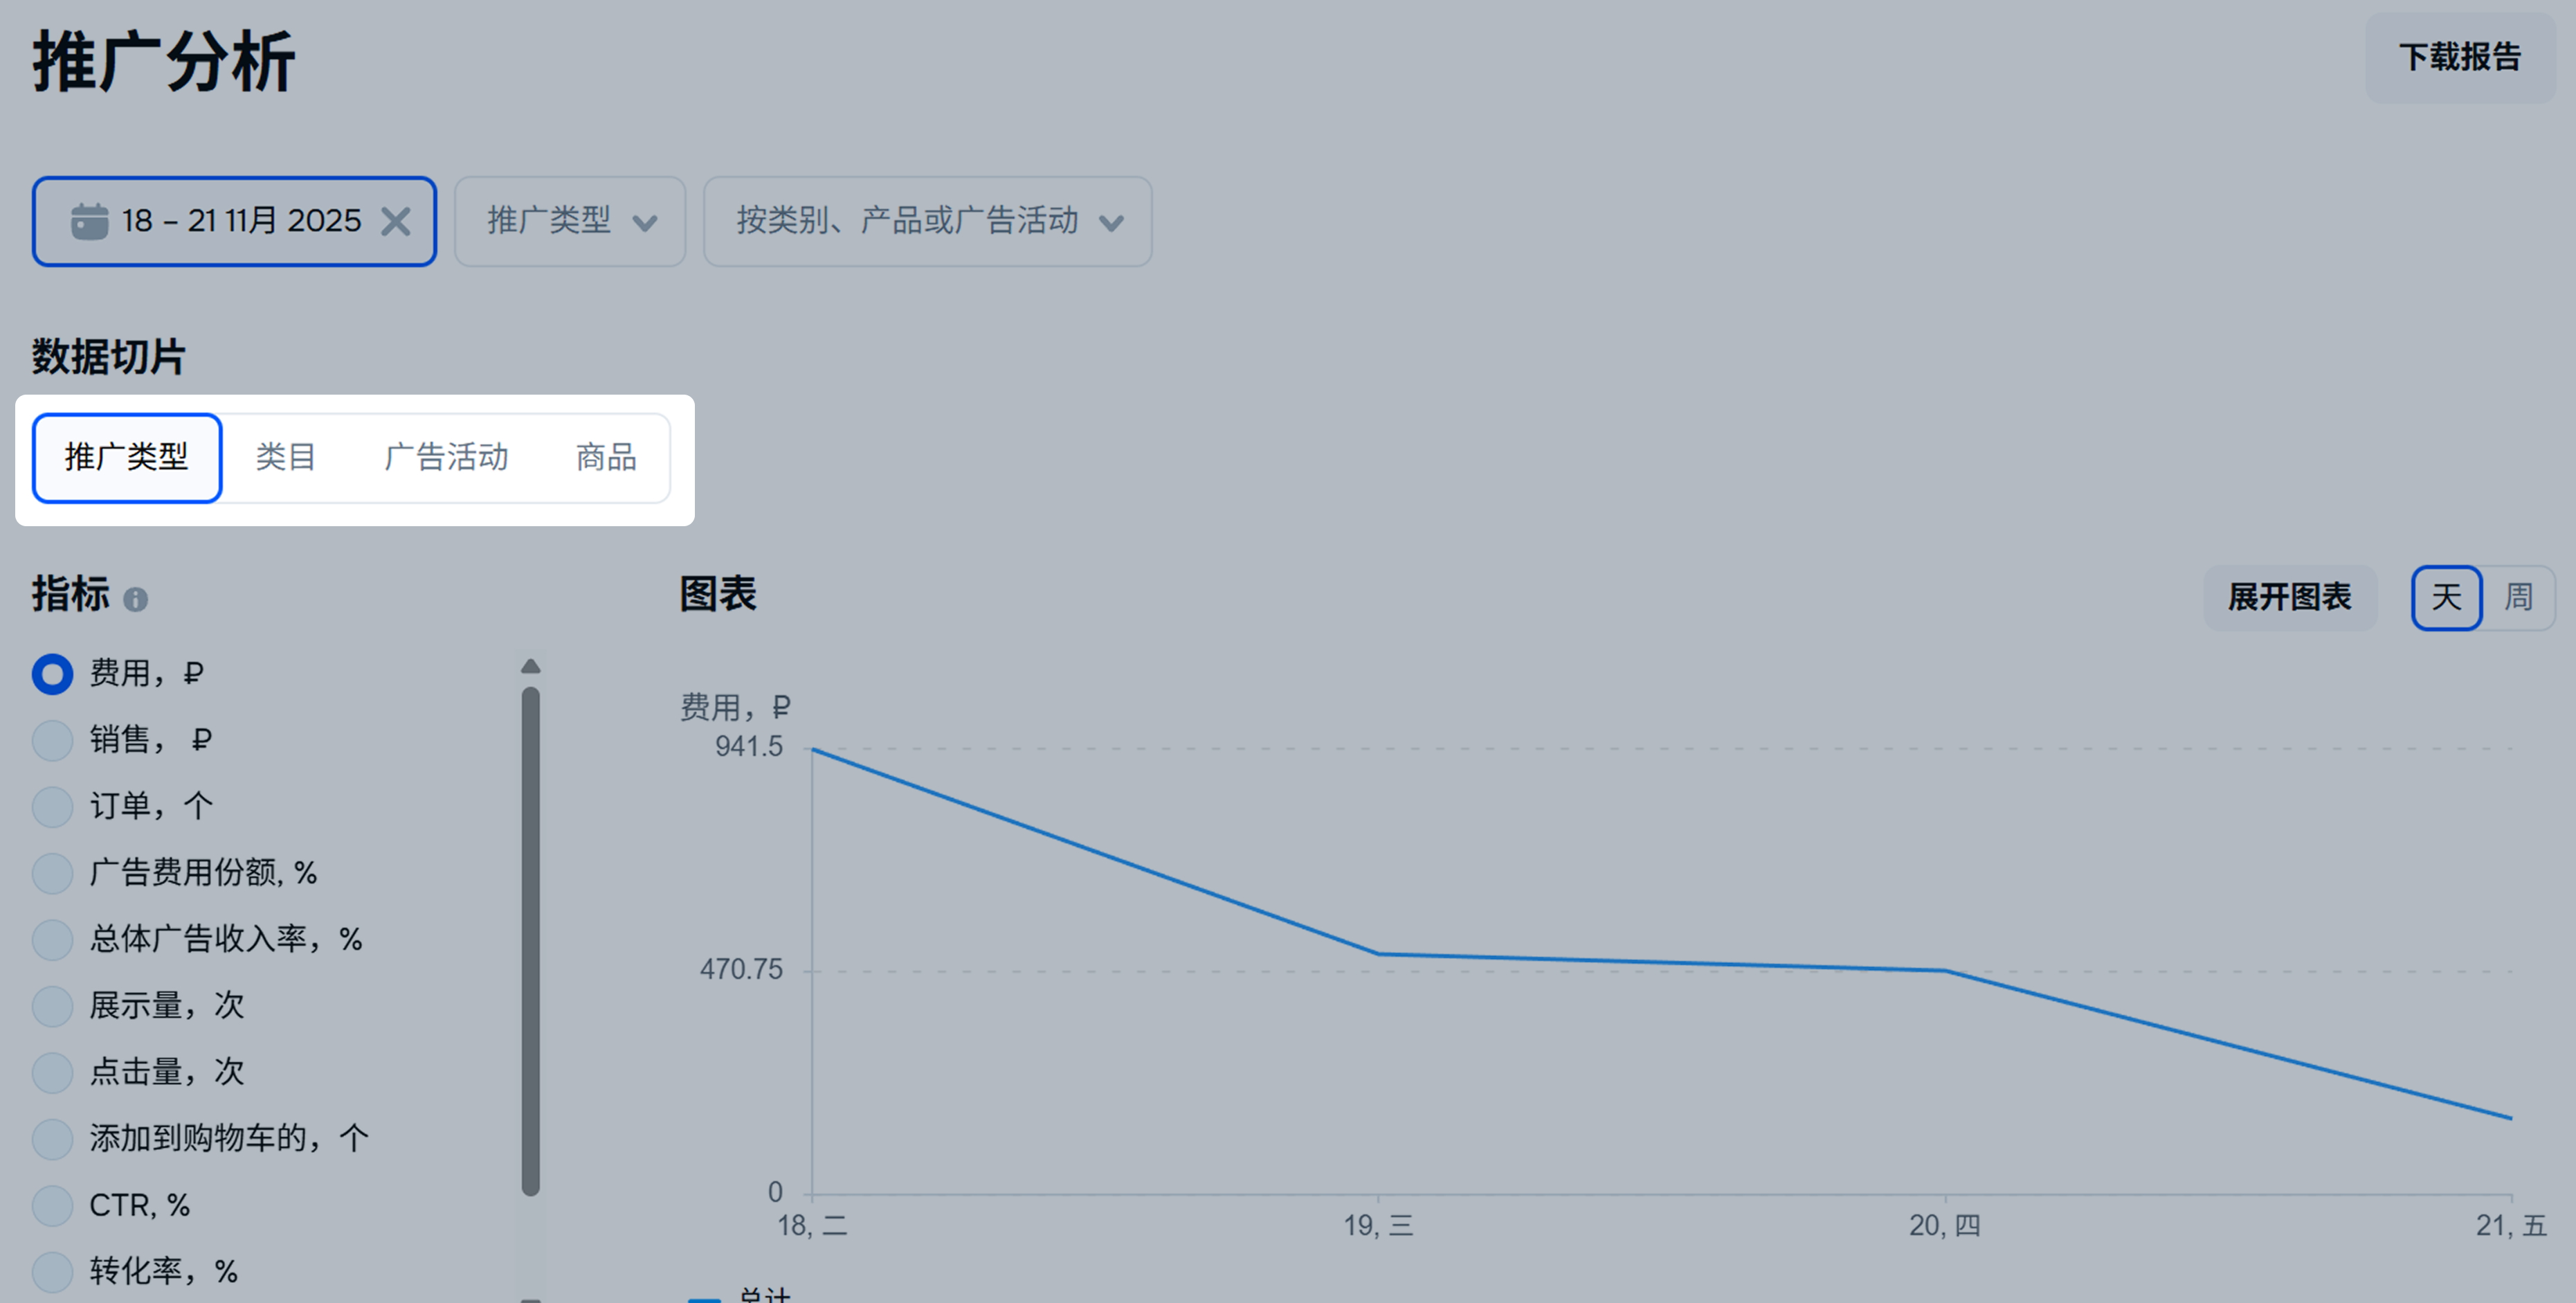The height and width of the screenshot is (1303, 2576).
Task: Switch to the 类目 data slice tab
Action: coord(286,458)
